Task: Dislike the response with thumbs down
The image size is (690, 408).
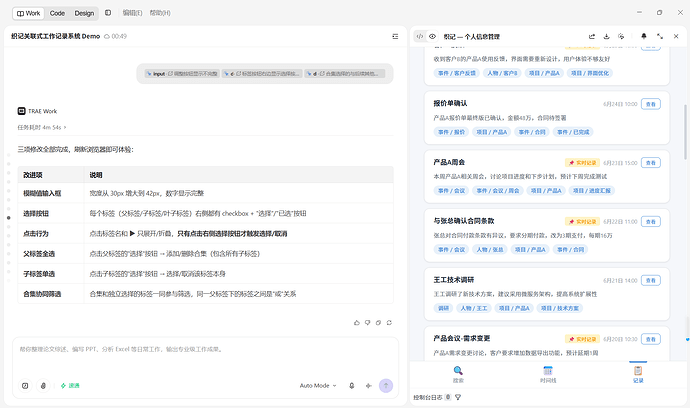Action: click(x=367, y=323)
